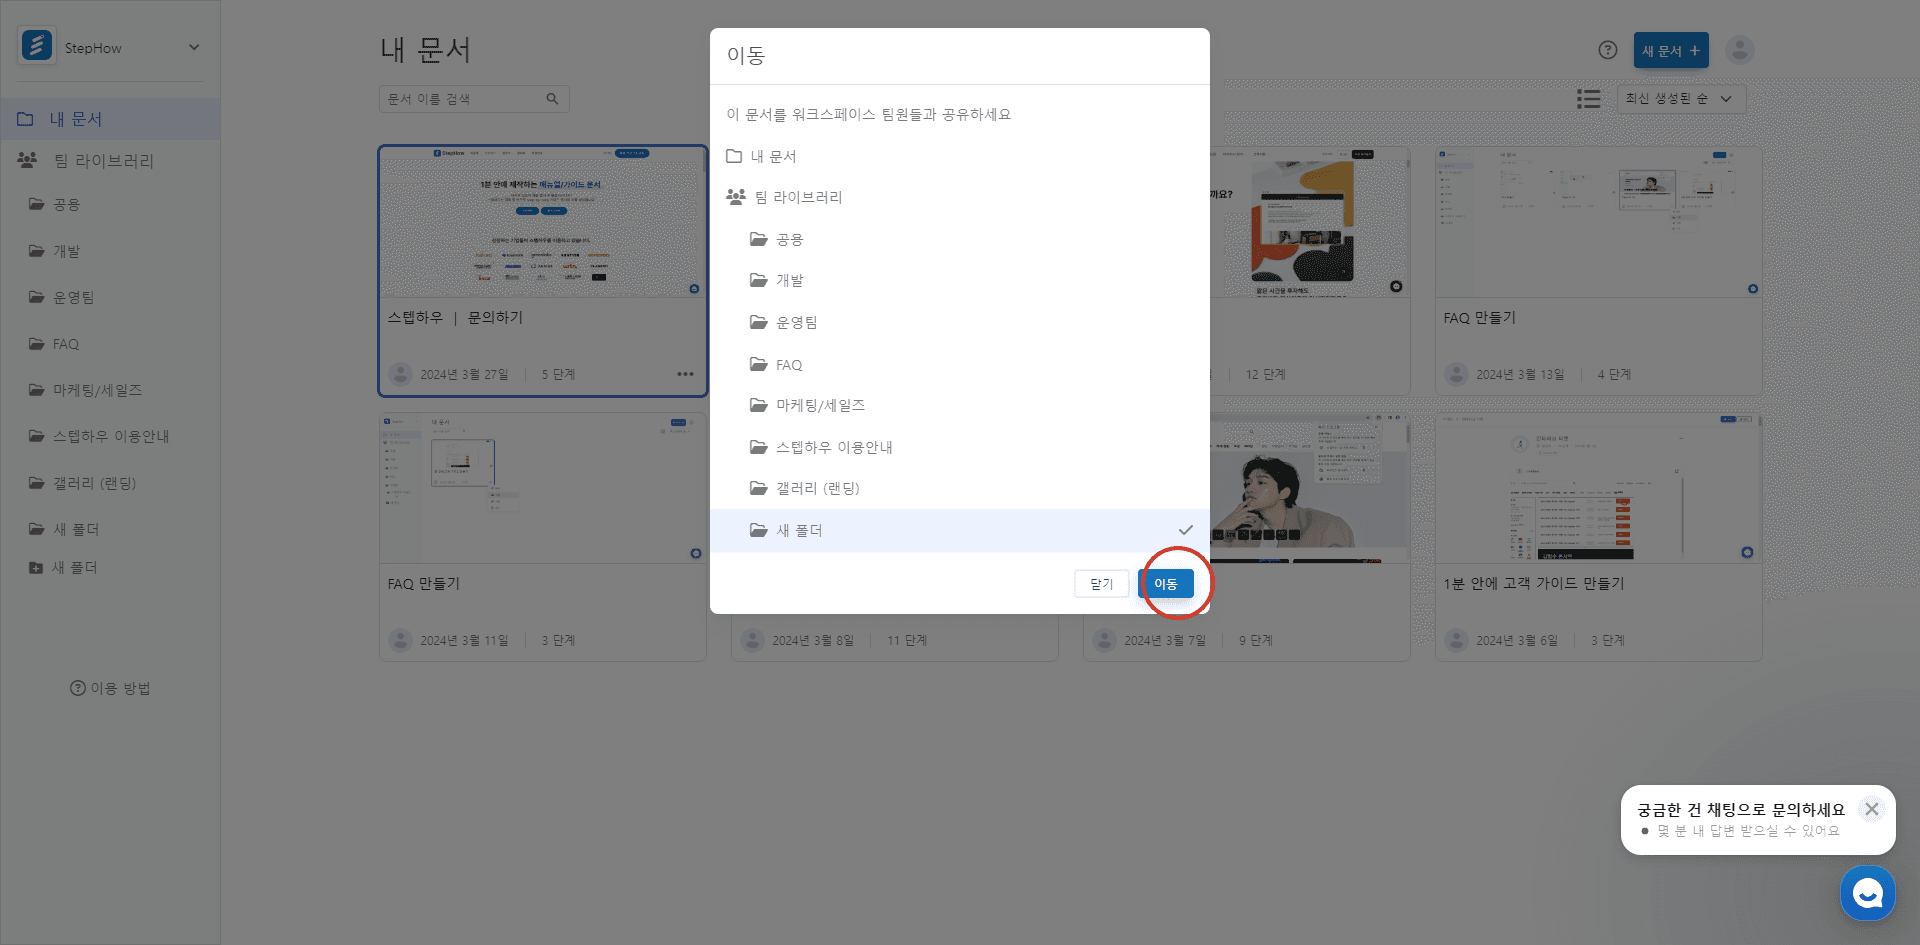Click the 2024년 3월 6일 date text
The width and height of the screenshot is (1920, 945).
tap(1517, 640)
